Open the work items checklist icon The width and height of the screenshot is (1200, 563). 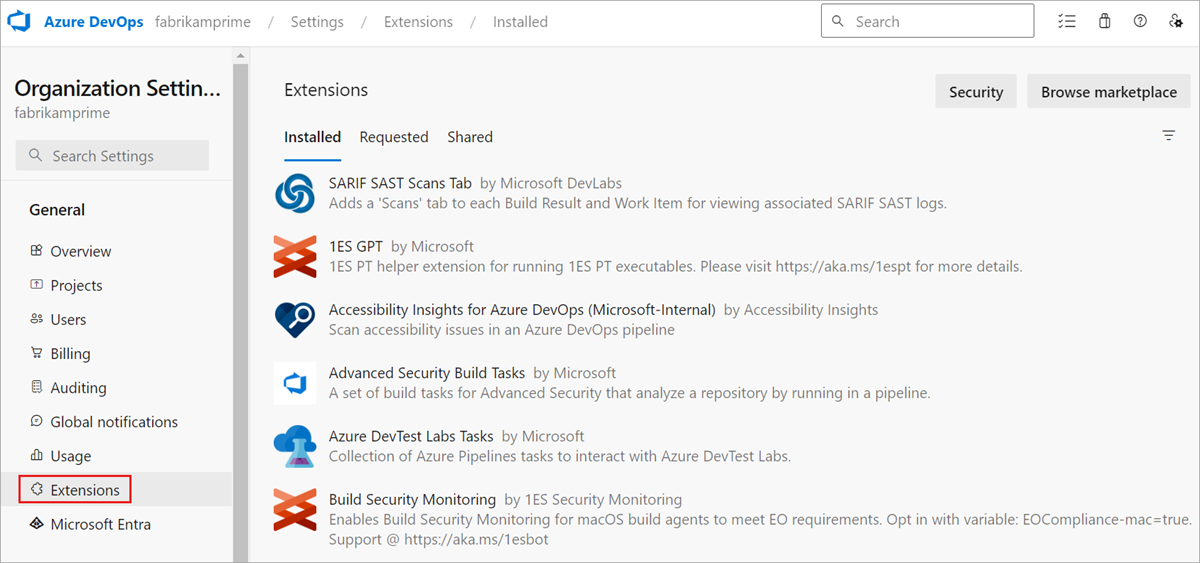tap(1068, 21)
